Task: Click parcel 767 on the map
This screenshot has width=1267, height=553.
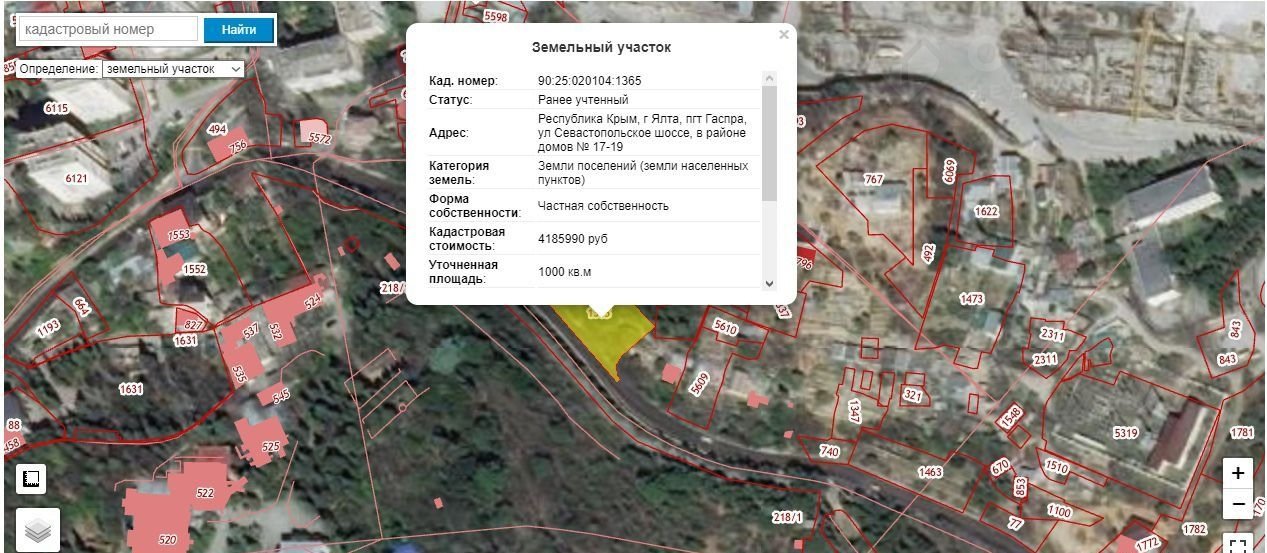Action: (x=874, y=180)
